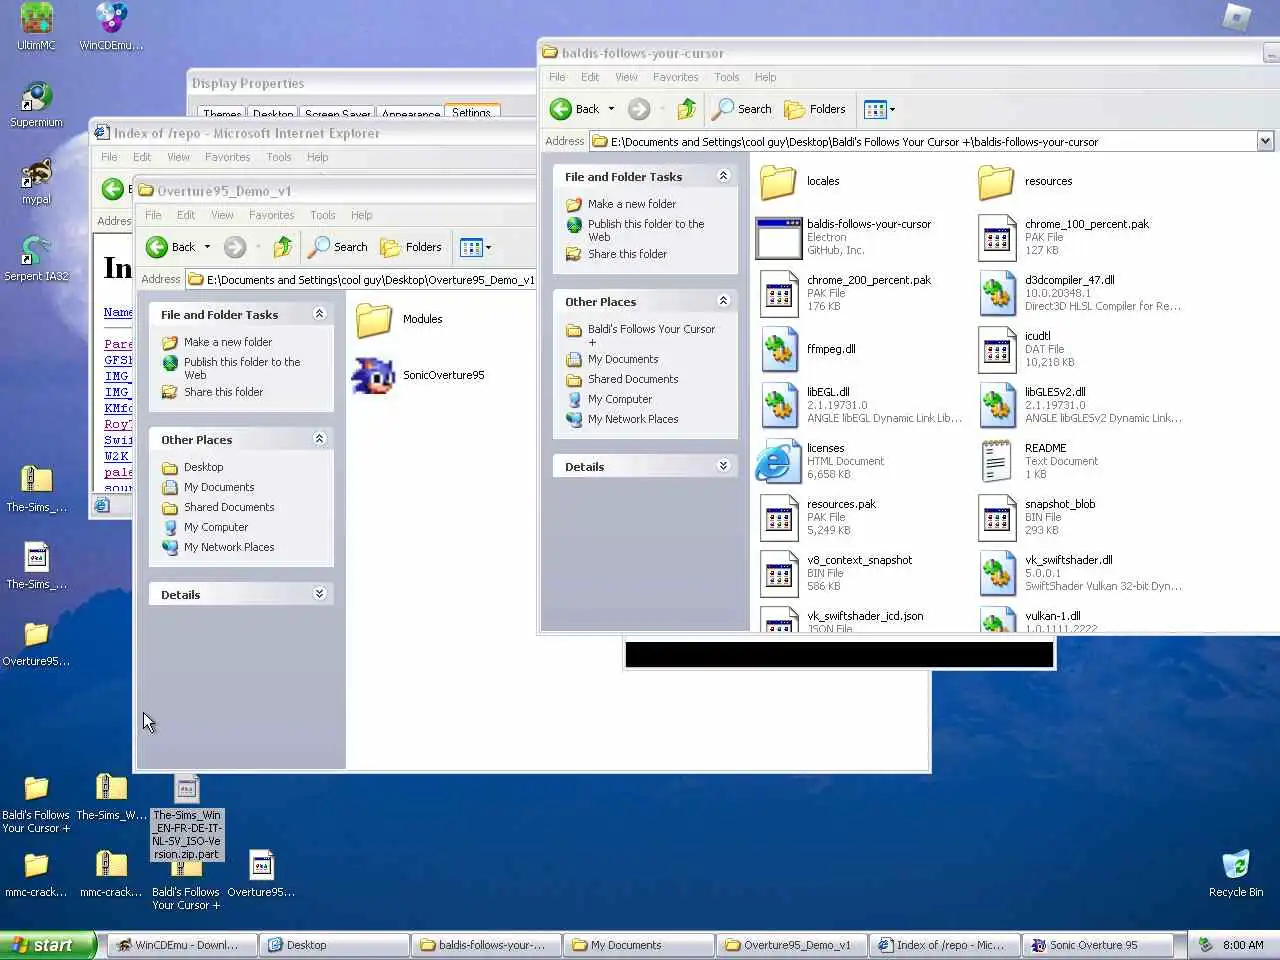Open the Recycle Bin
Viewport: 1280px width, 960px height.
(1236, 874)
